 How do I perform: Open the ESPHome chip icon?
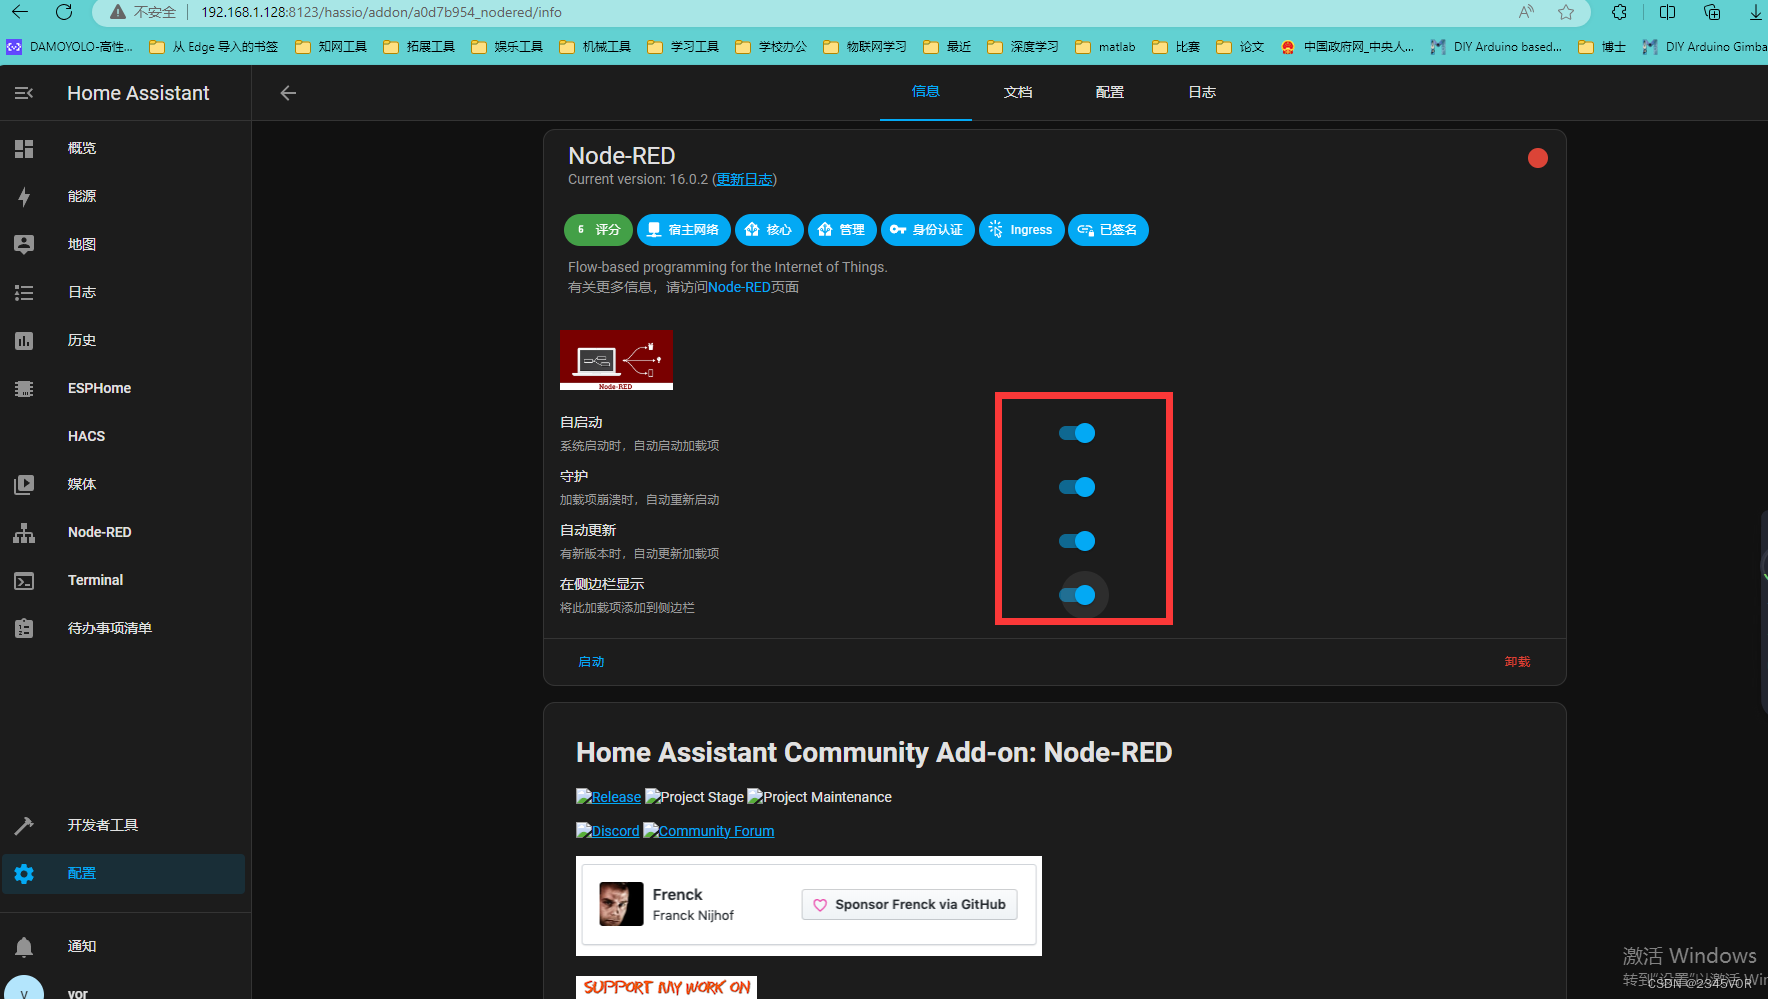[24, 388]
